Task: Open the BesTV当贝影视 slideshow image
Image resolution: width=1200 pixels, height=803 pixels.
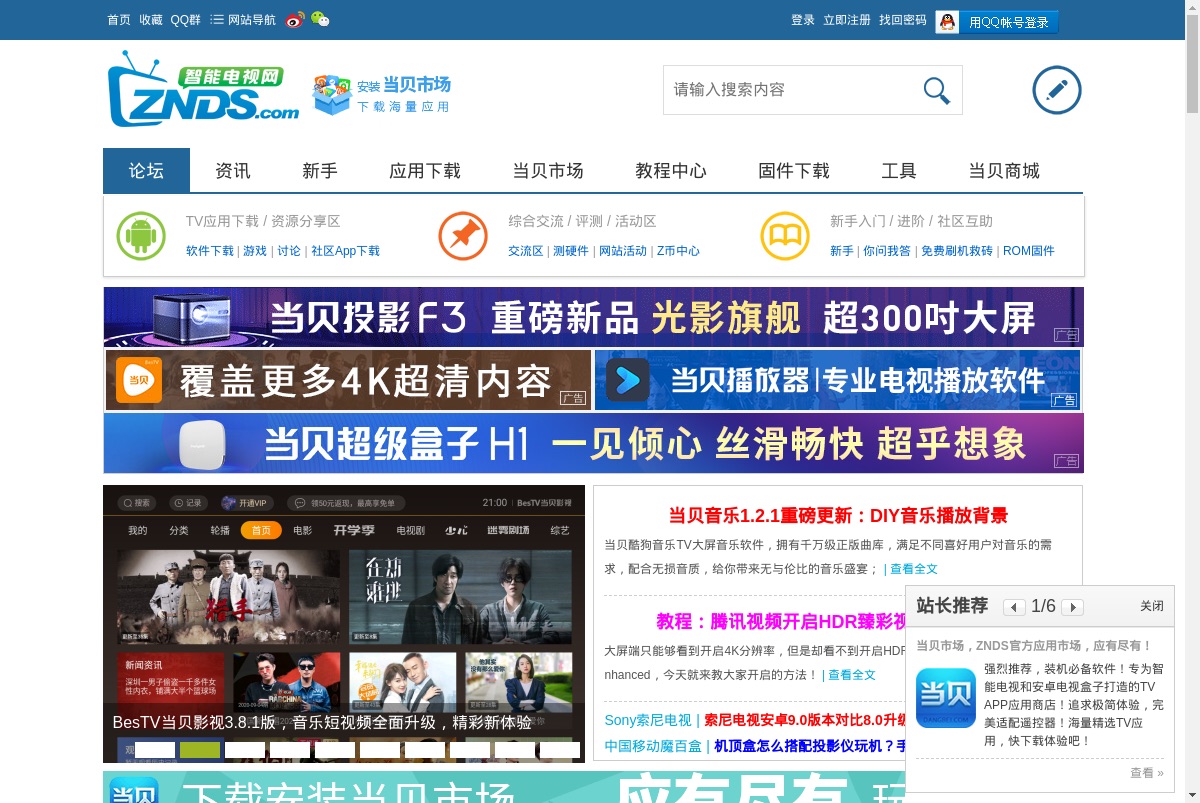Action: [344, 624]
